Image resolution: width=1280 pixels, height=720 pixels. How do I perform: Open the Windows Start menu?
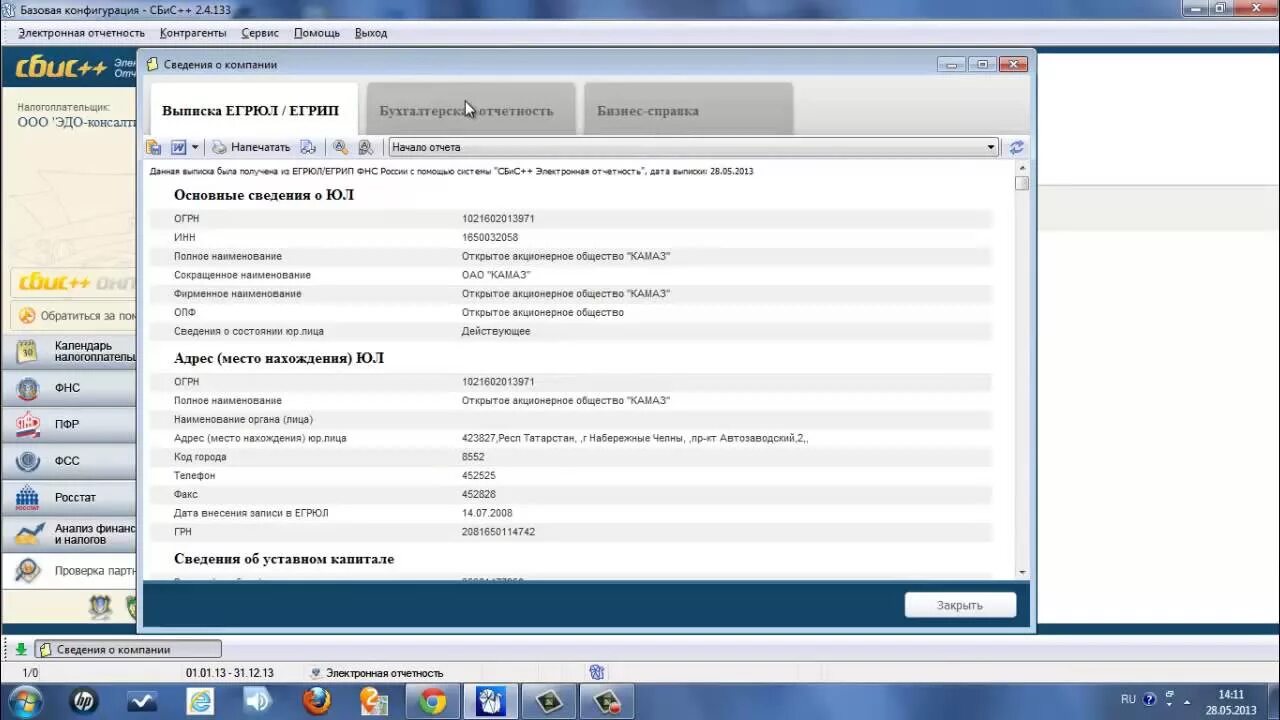point(25,701)
